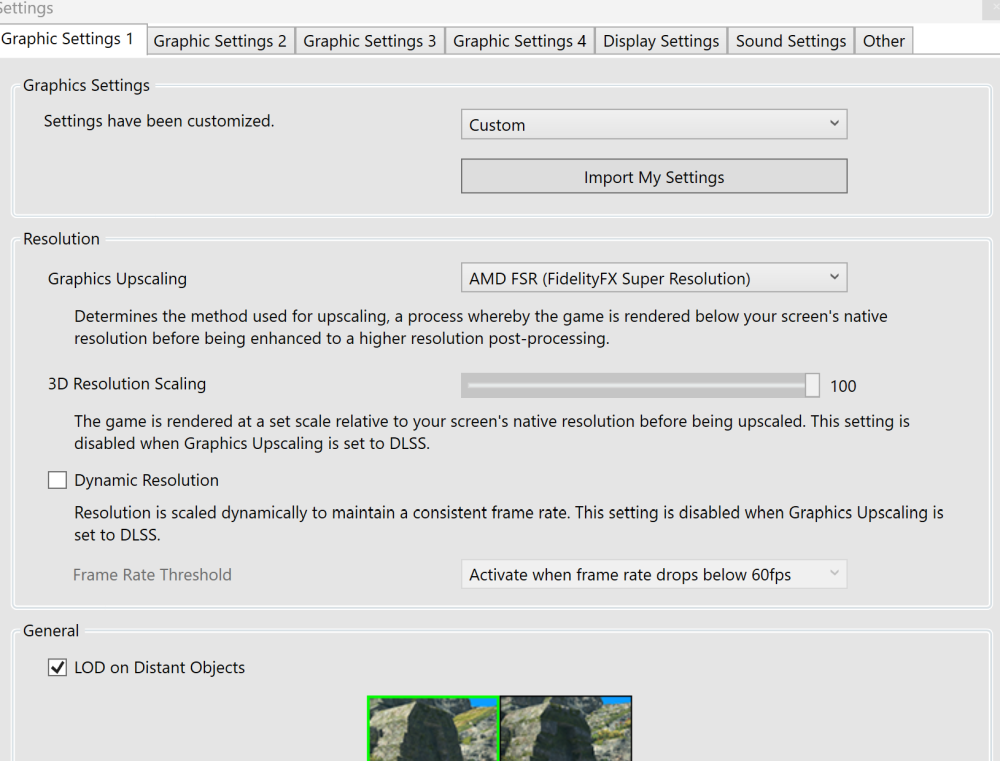Viewport: 1000px width, 761px height.
Task: Switch to the Graphic Settings 2 tab
Action: (220, 41)
